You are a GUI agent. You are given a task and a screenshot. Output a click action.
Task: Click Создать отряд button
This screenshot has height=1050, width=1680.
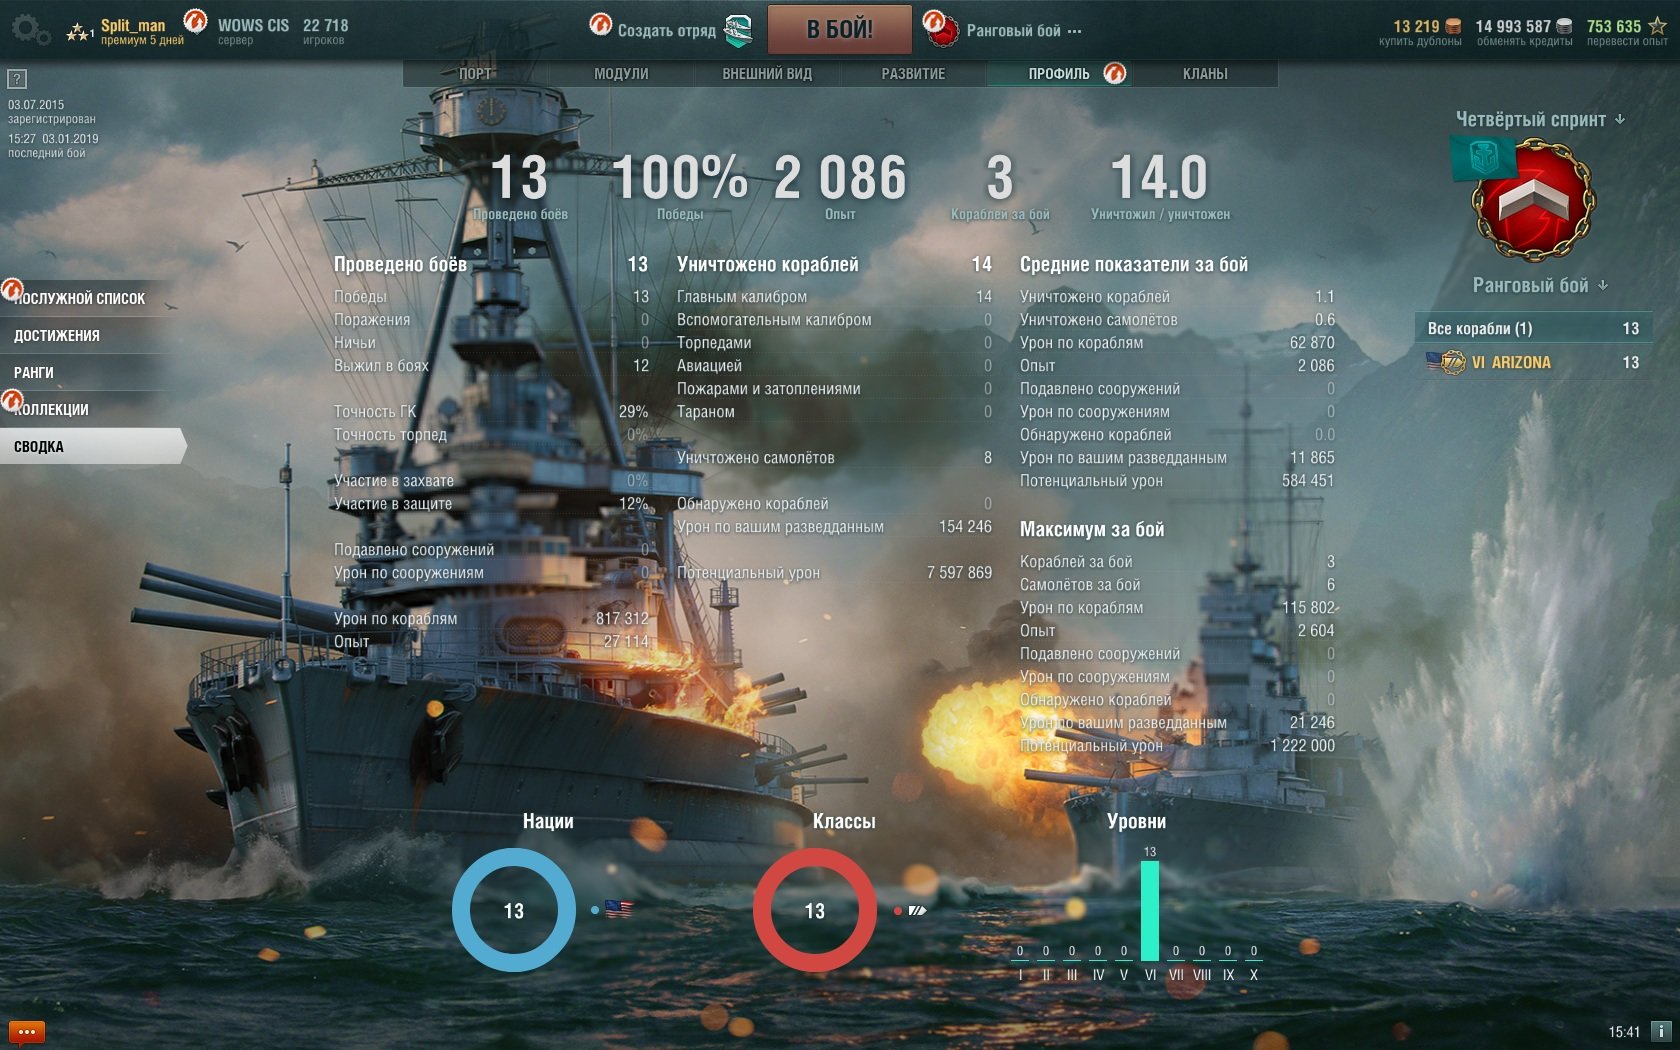click(667, 31)
